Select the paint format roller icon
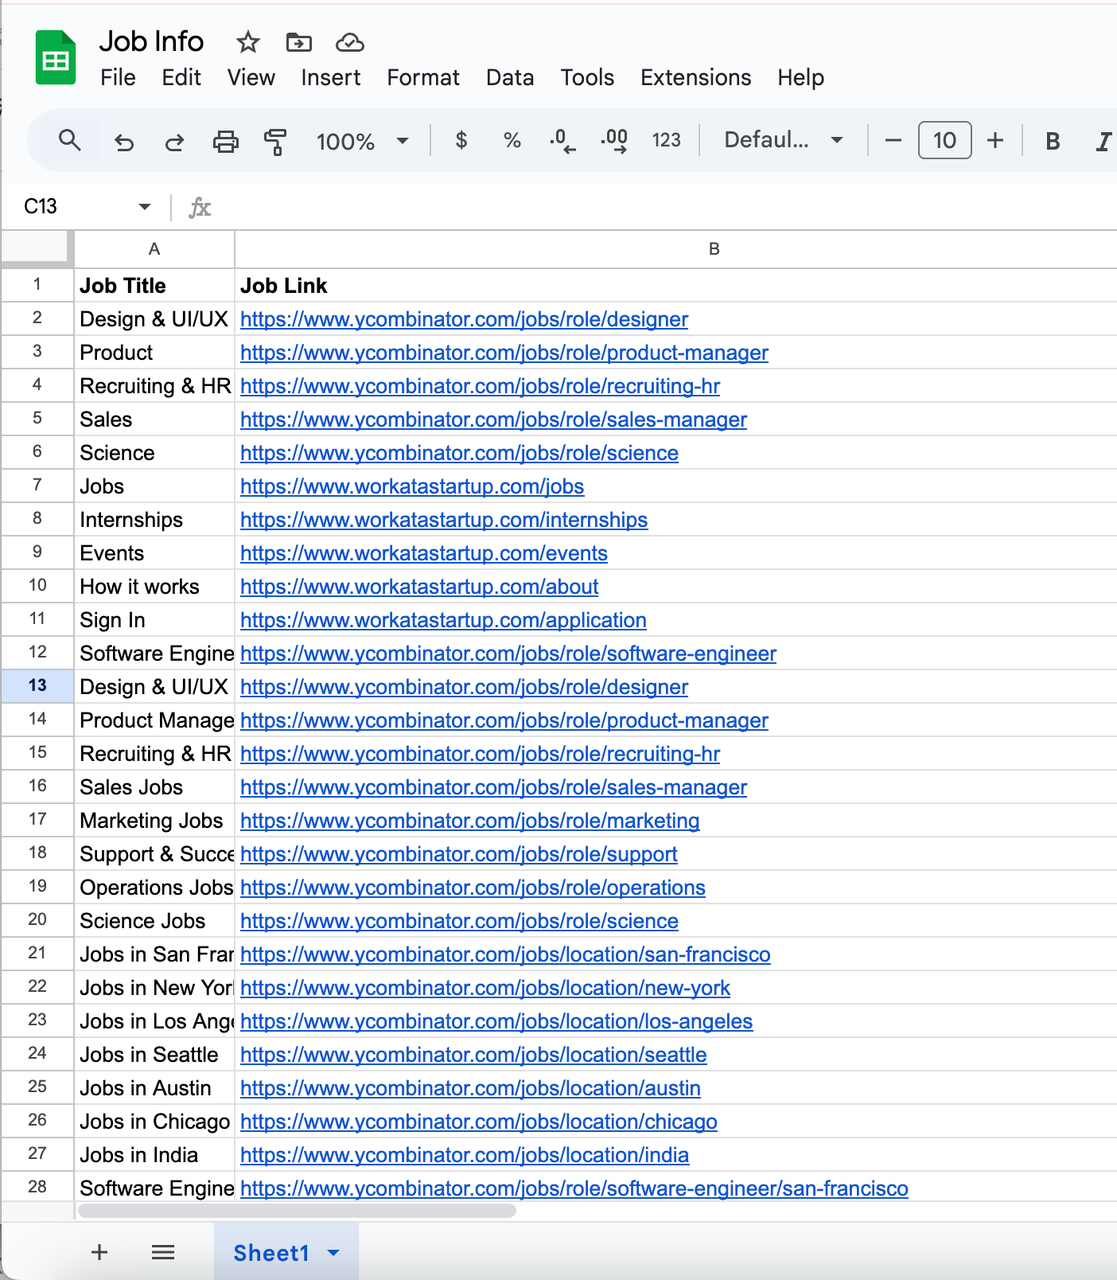Image resolution: width=1117 pixels, height=1280 pixels. (x=275, y=142)
